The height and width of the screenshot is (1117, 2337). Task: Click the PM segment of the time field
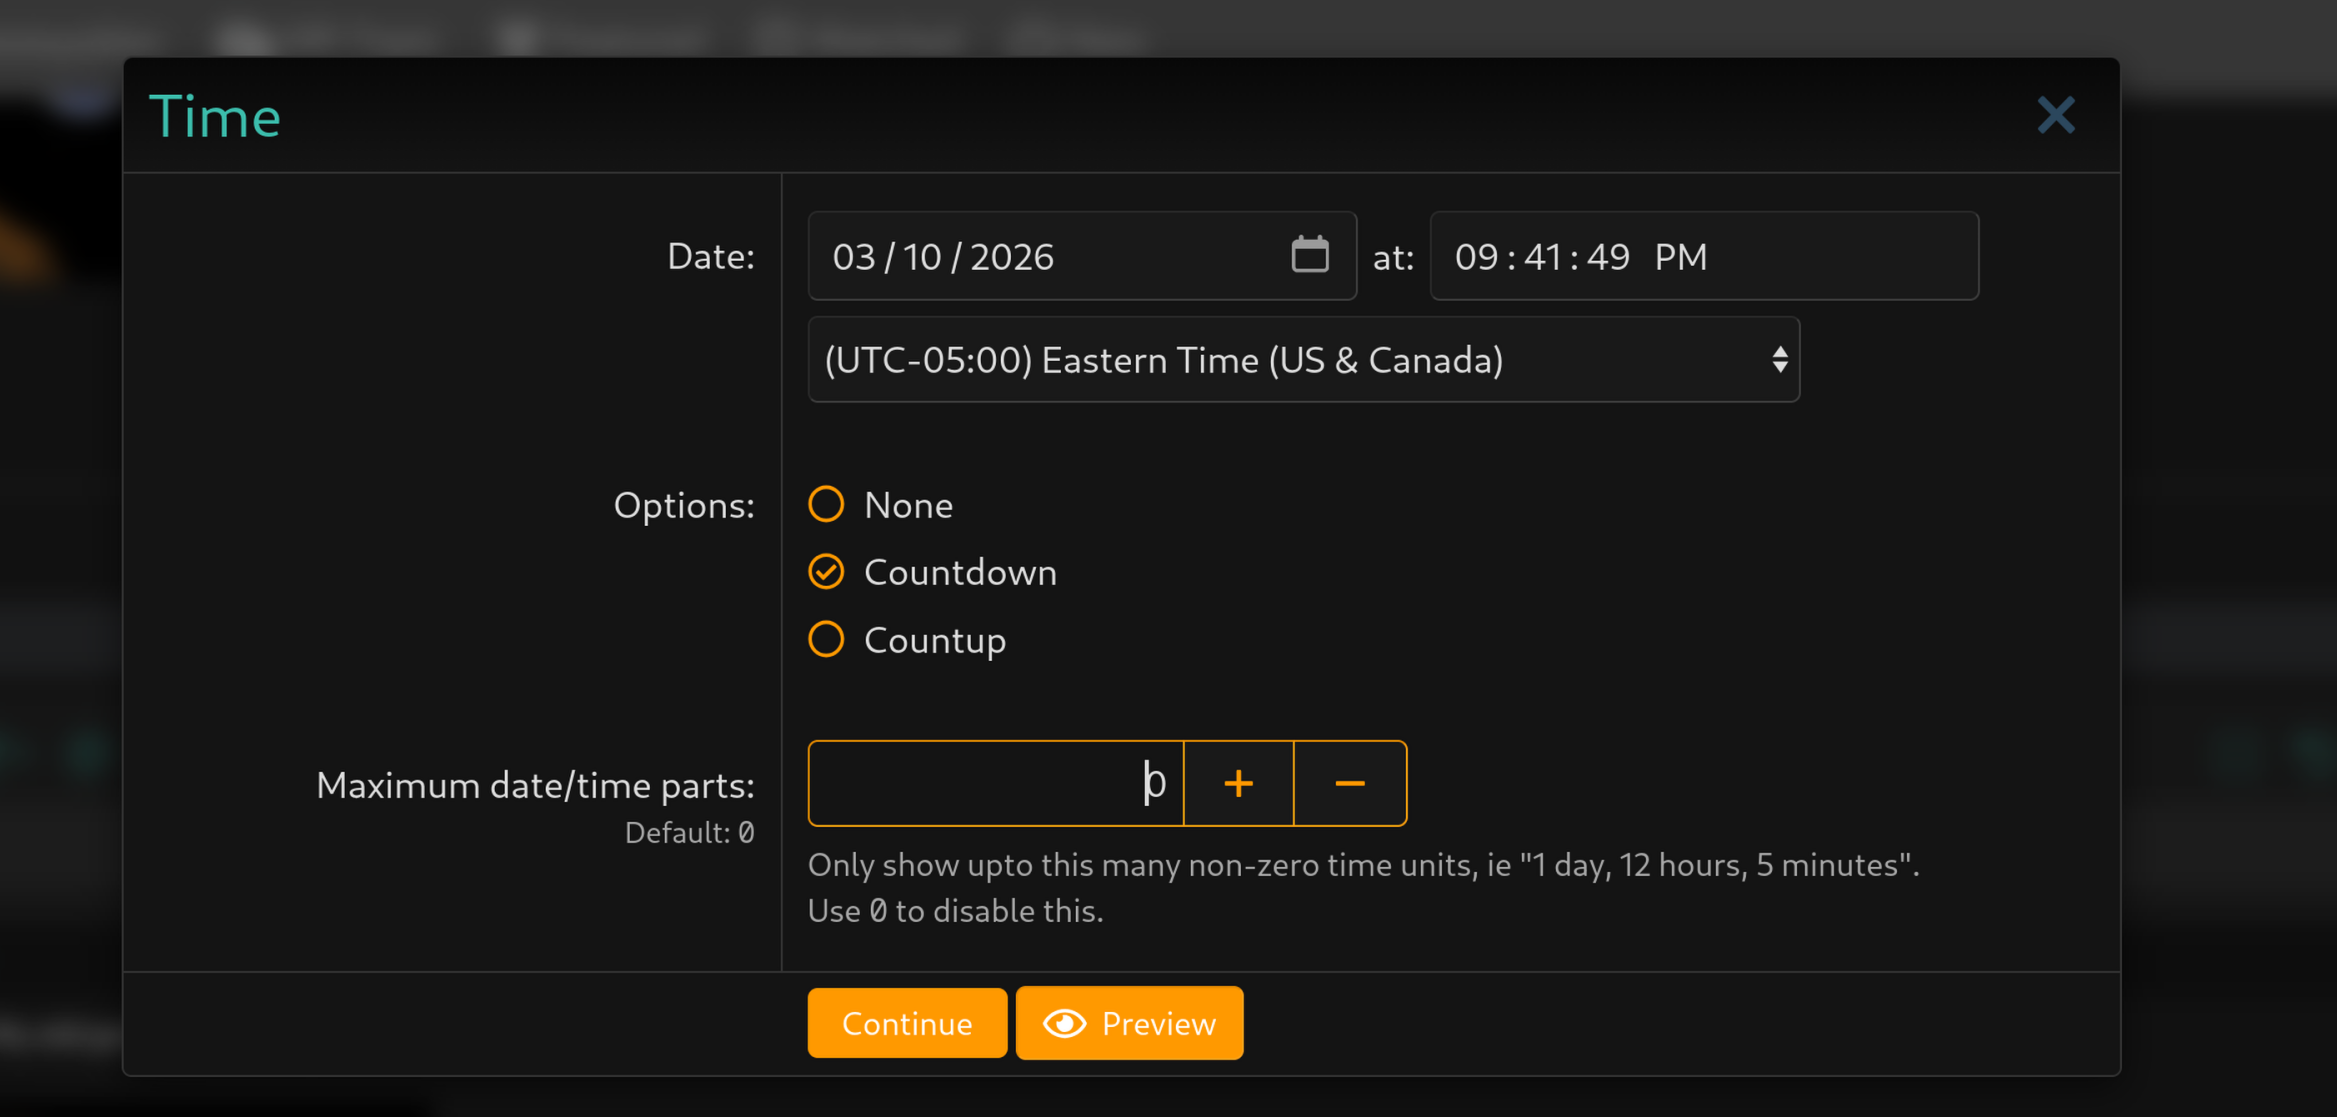click(x=1680, y=257)
